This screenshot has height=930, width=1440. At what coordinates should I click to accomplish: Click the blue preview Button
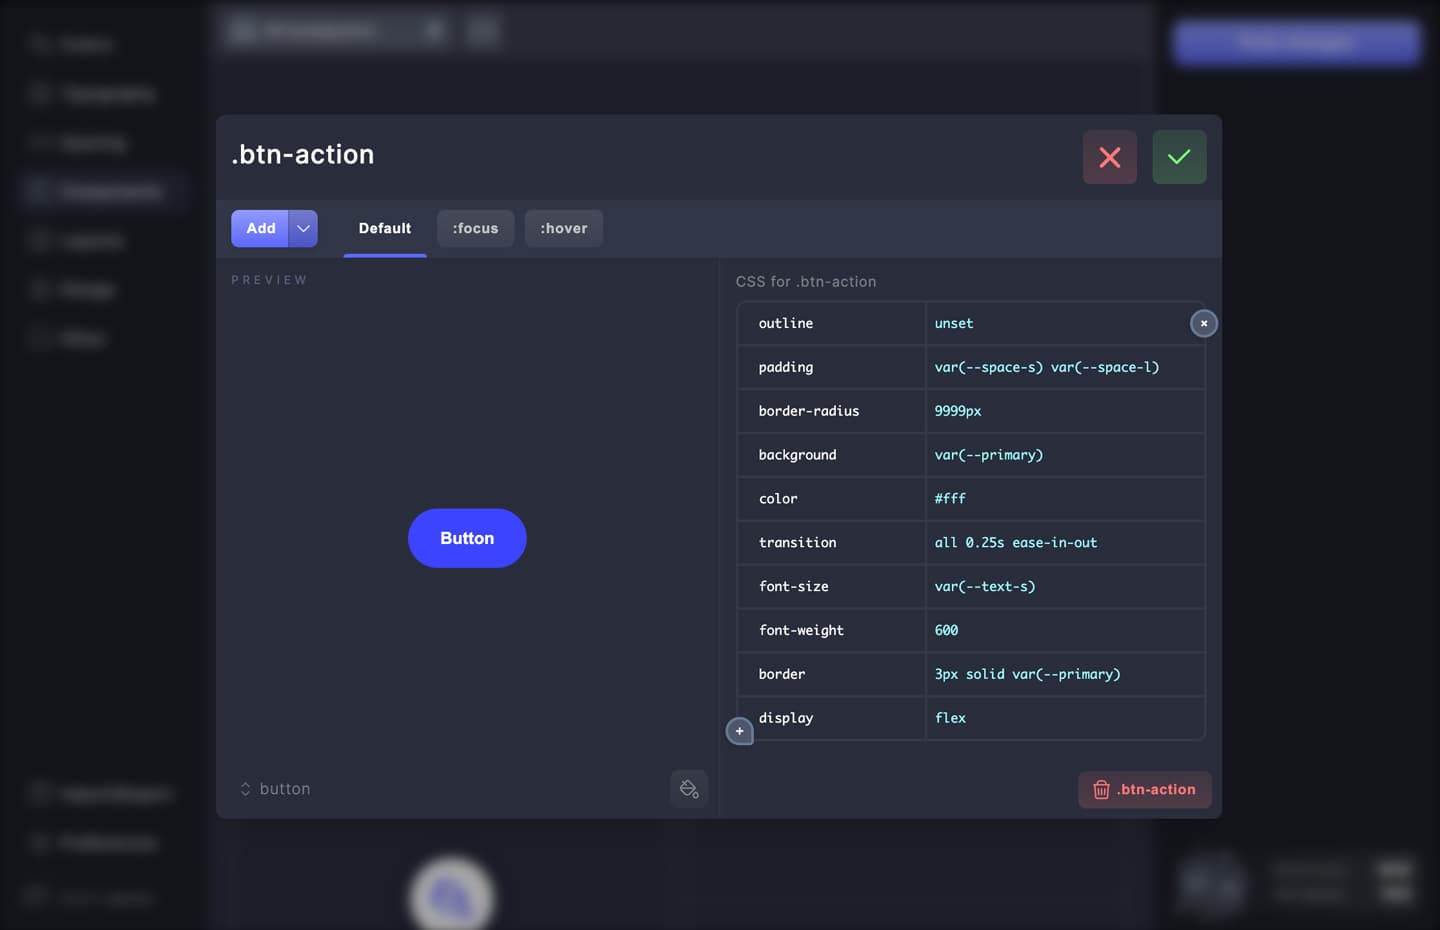(x=467, y=538)
